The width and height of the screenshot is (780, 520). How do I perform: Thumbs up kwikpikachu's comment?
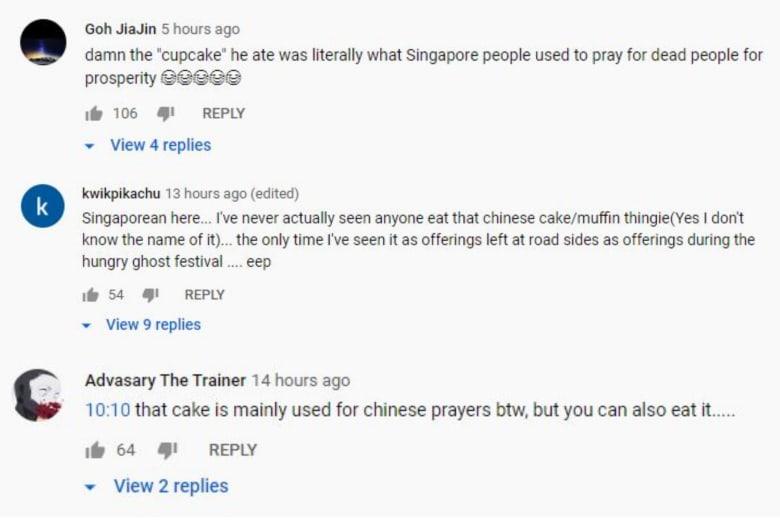91,295
